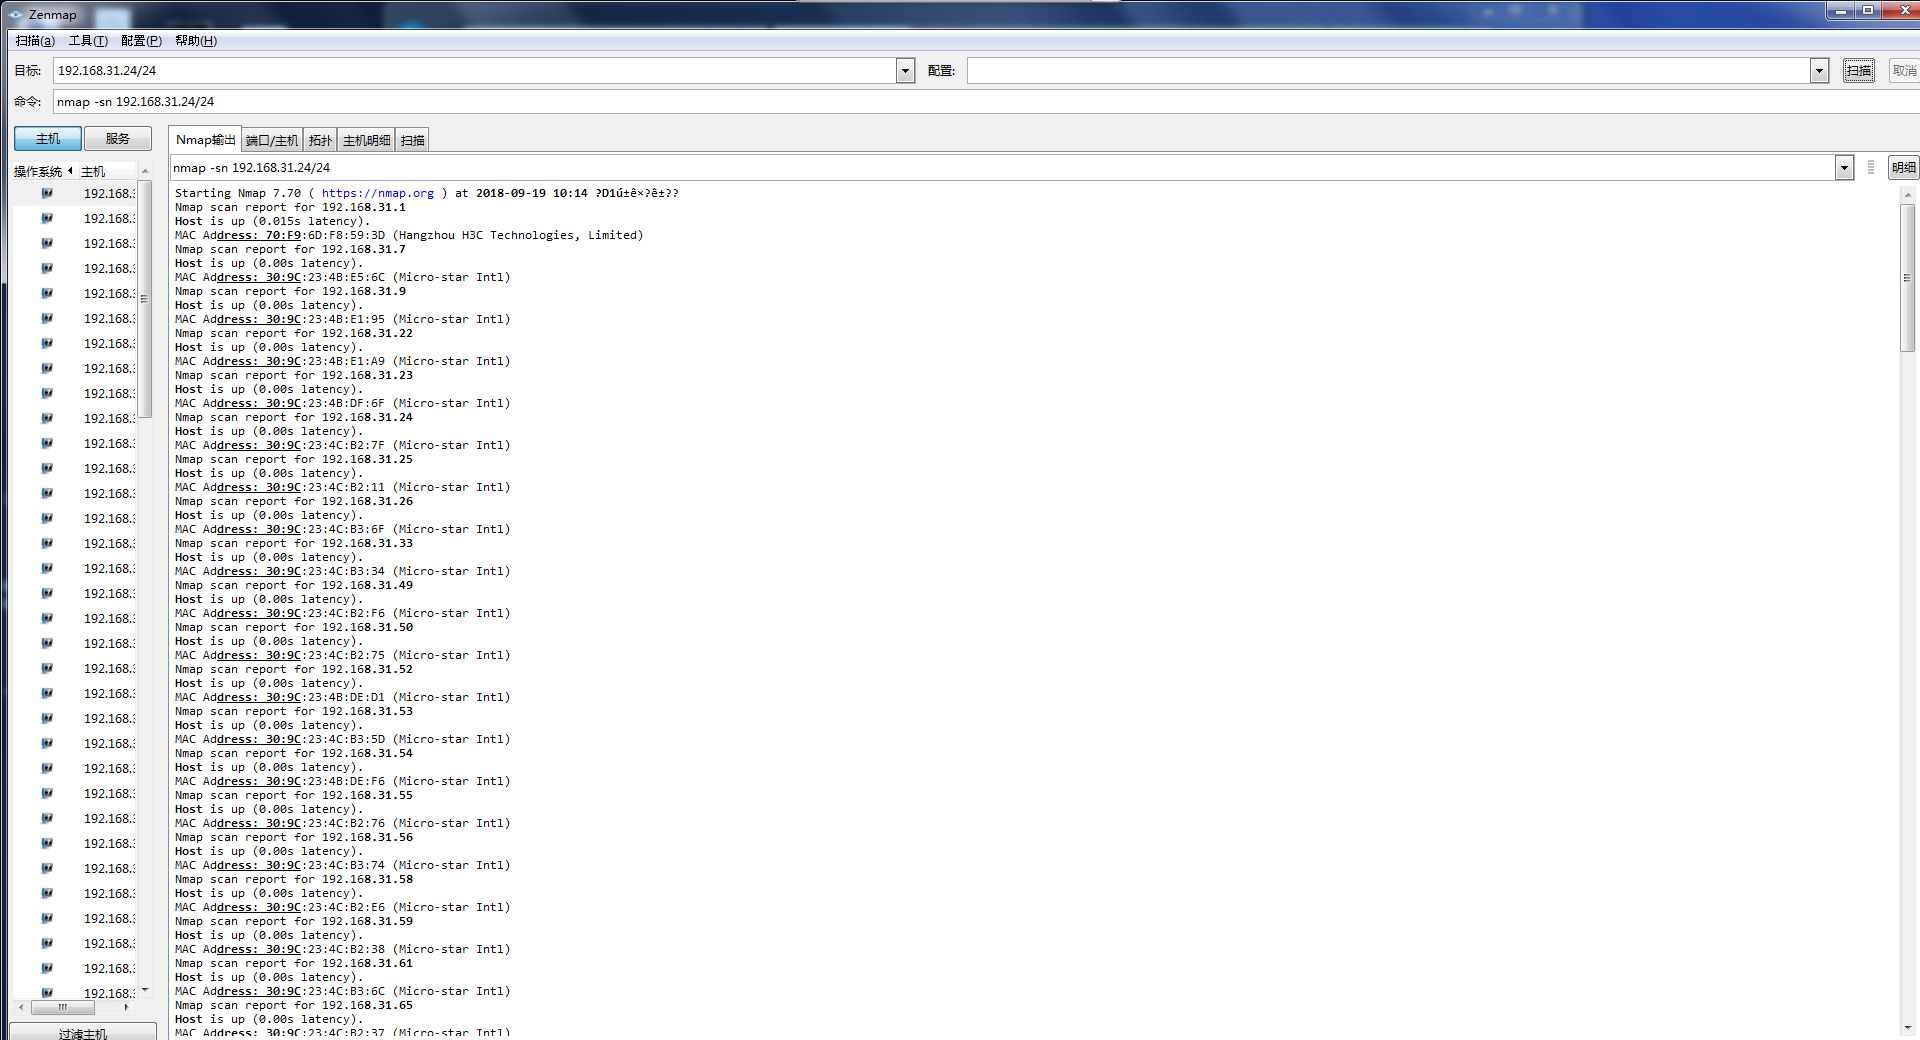This screenshot has width=1920, height=1040.
Task: Open the 帮助(H) menu
Action: click(195, 41)
